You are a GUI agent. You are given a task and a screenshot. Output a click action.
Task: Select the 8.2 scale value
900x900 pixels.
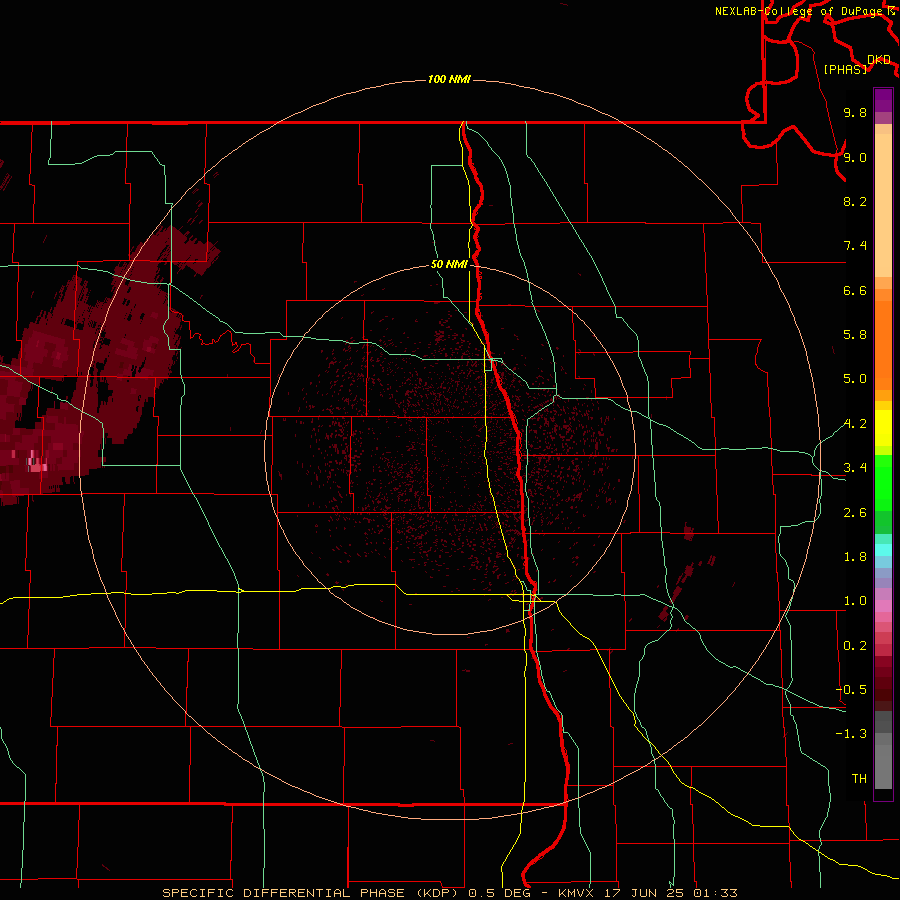tap(855, 201)
